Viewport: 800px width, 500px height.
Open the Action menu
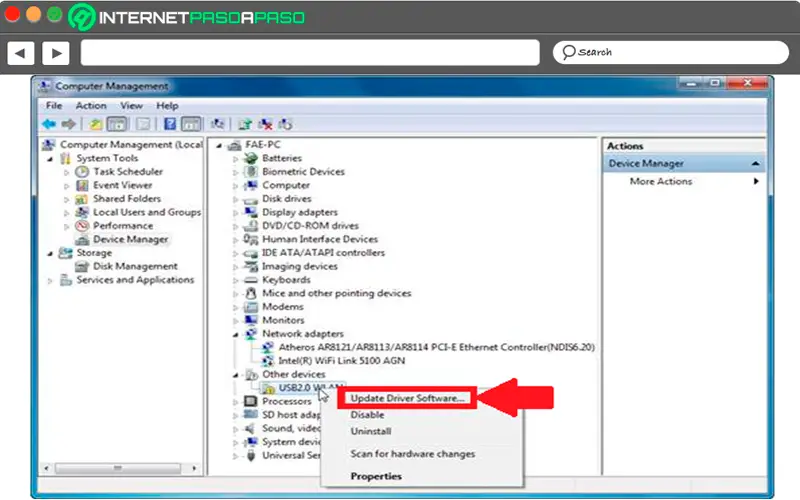91,106
